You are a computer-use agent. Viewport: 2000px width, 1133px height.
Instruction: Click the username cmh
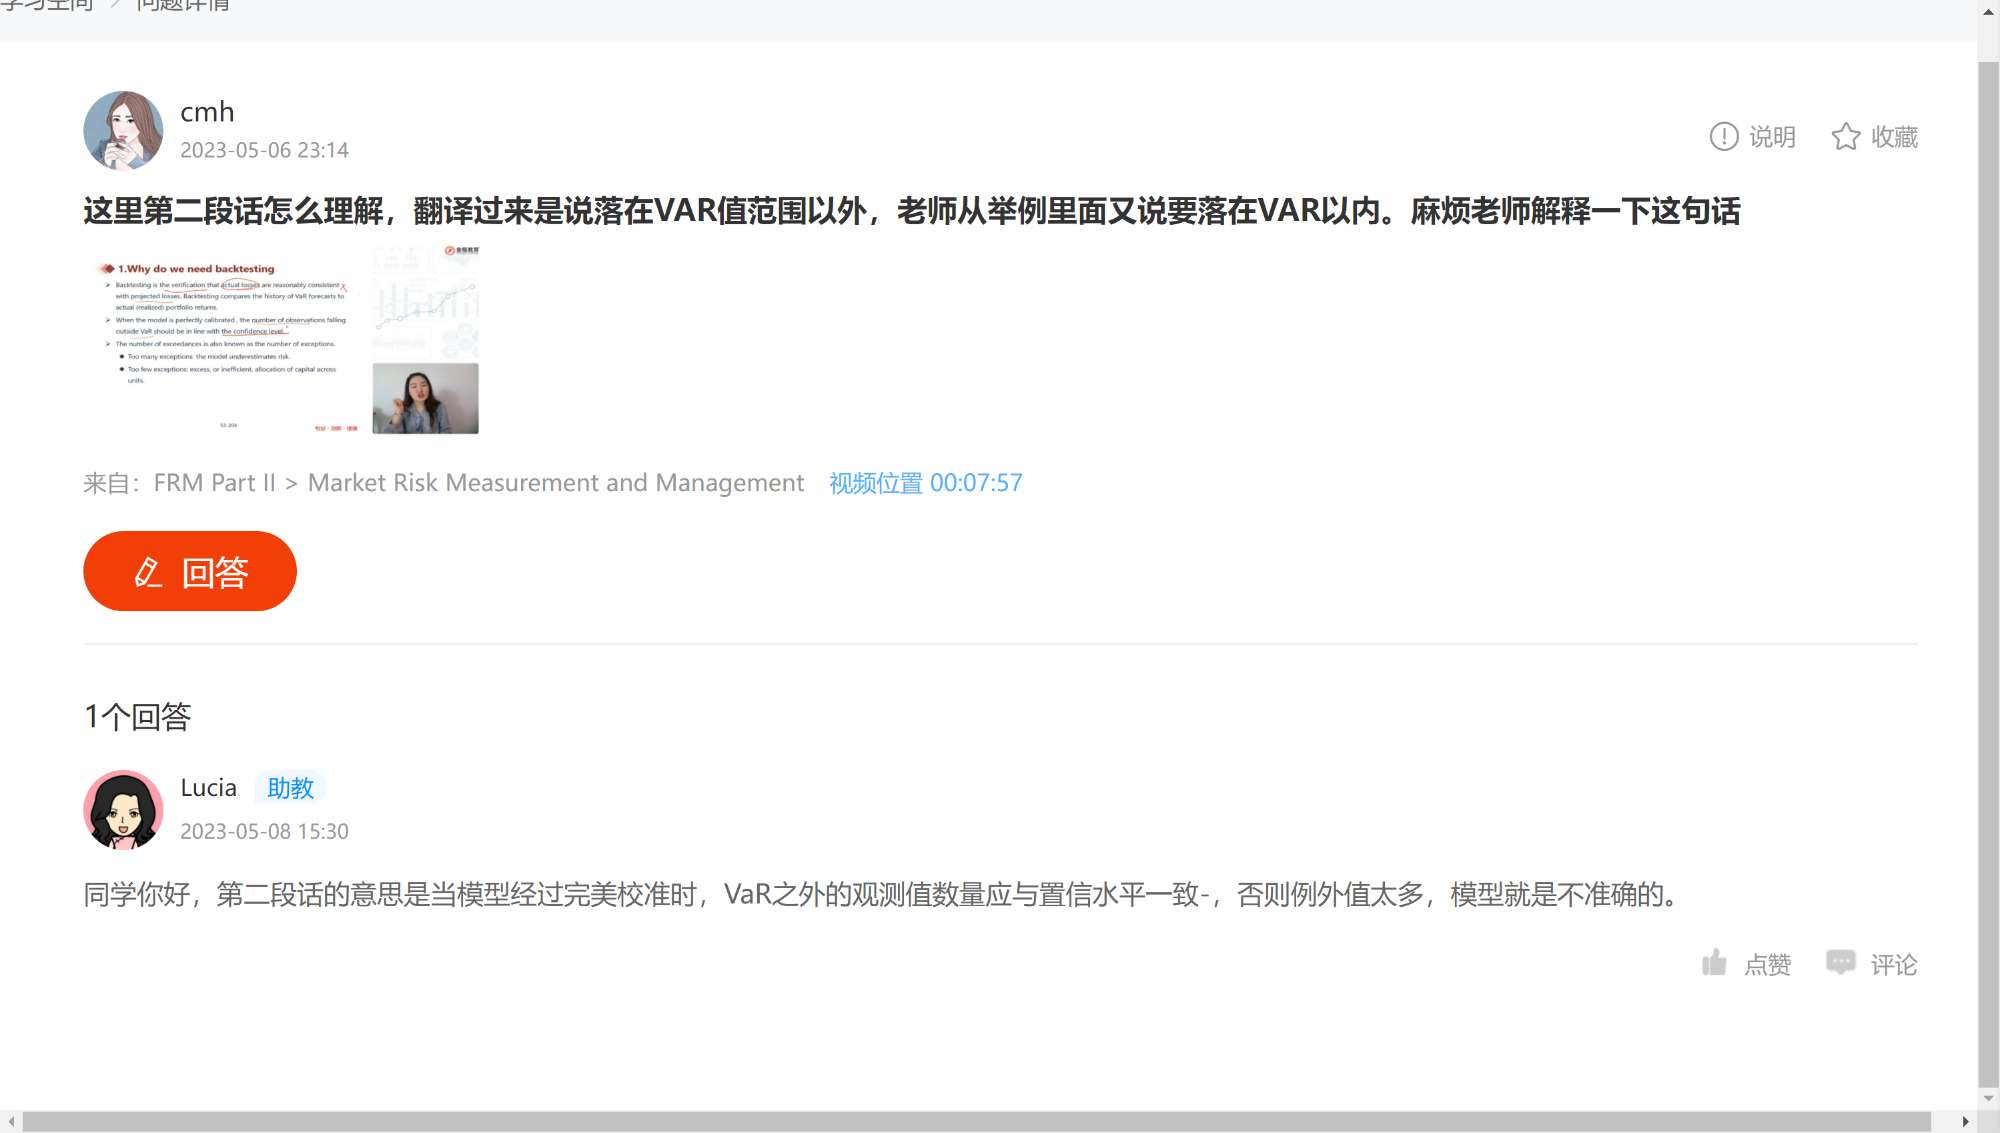[x=207, y=112]
